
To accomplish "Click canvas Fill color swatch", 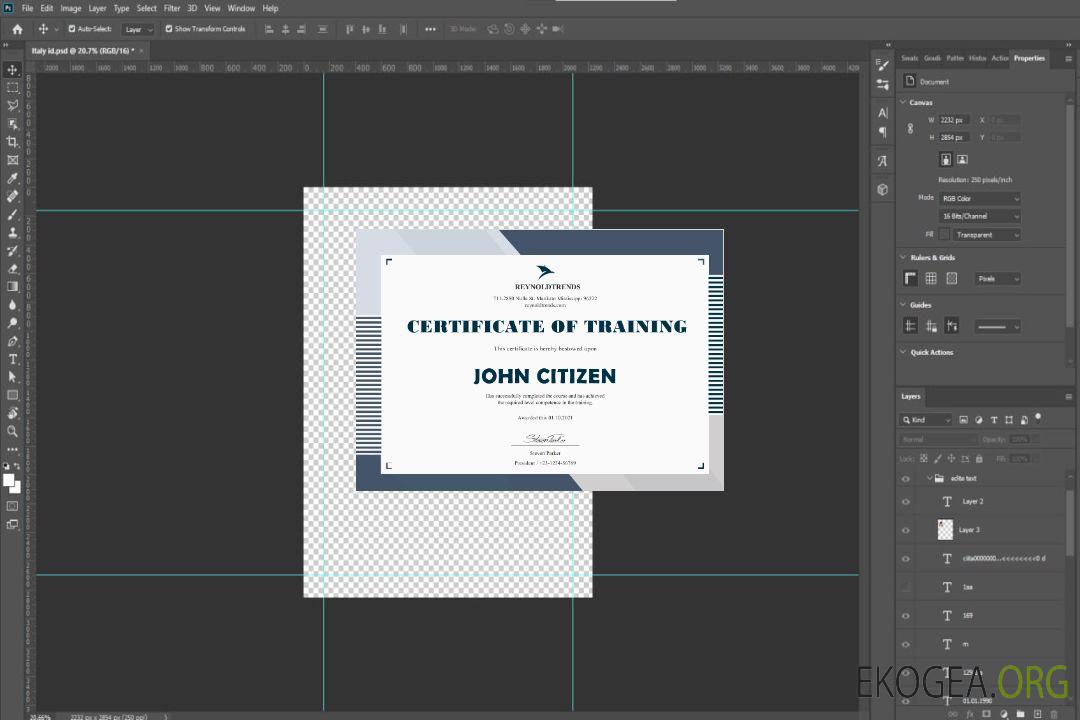I will pos(944,235).
